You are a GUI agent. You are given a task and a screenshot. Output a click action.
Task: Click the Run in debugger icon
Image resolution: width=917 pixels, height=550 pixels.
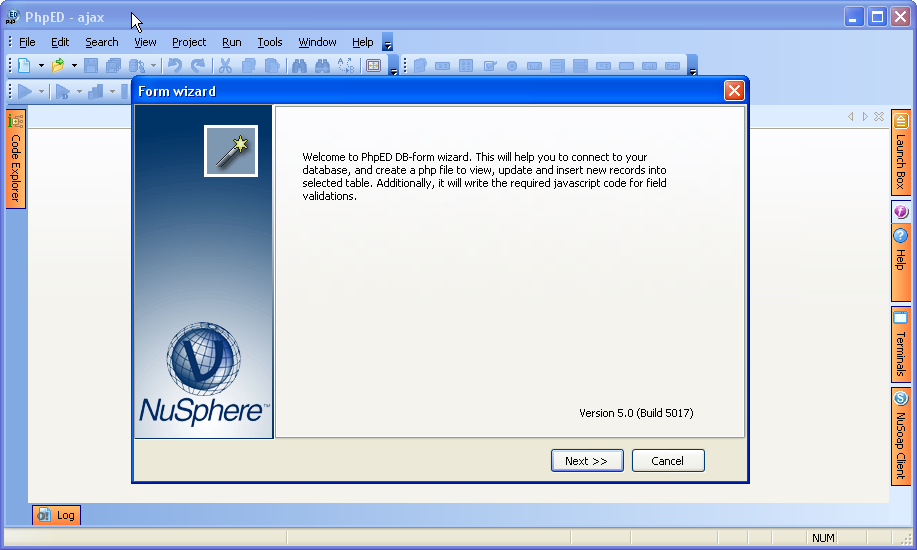click(63, 91)
